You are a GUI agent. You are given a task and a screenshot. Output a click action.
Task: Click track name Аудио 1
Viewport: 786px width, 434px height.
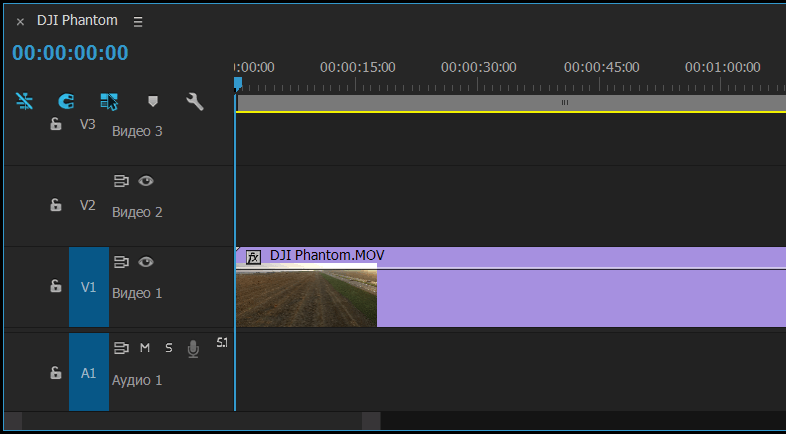point(137,380)
